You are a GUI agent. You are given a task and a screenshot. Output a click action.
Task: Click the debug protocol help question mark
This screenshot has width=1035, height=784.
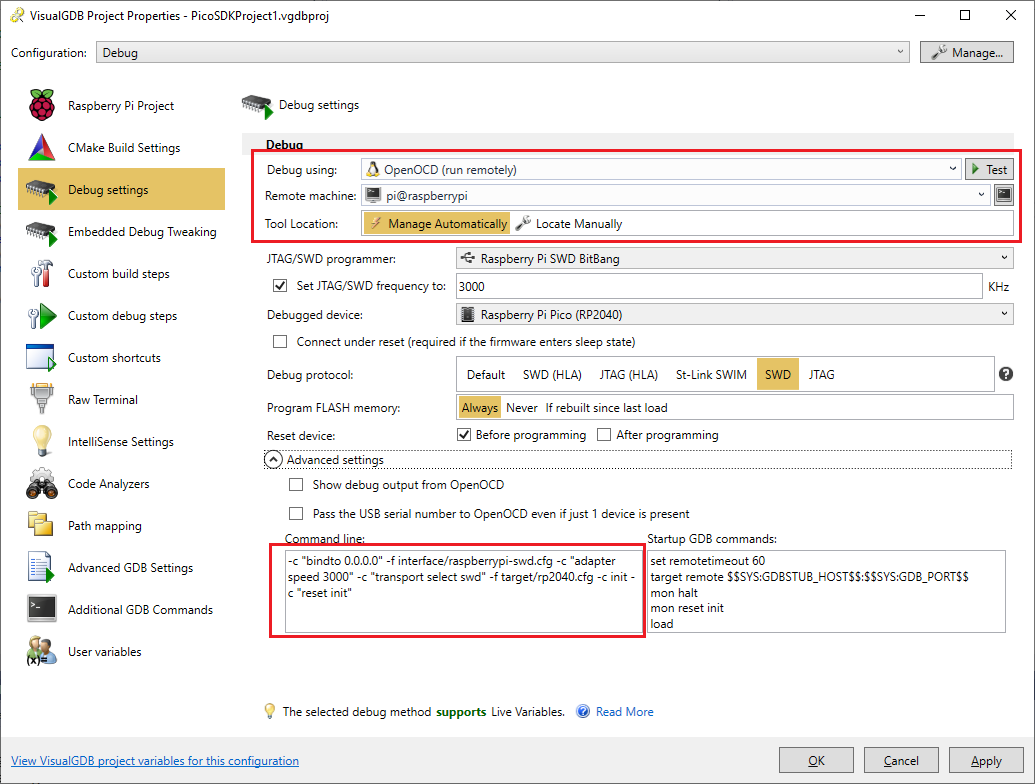click(1005, 374)
